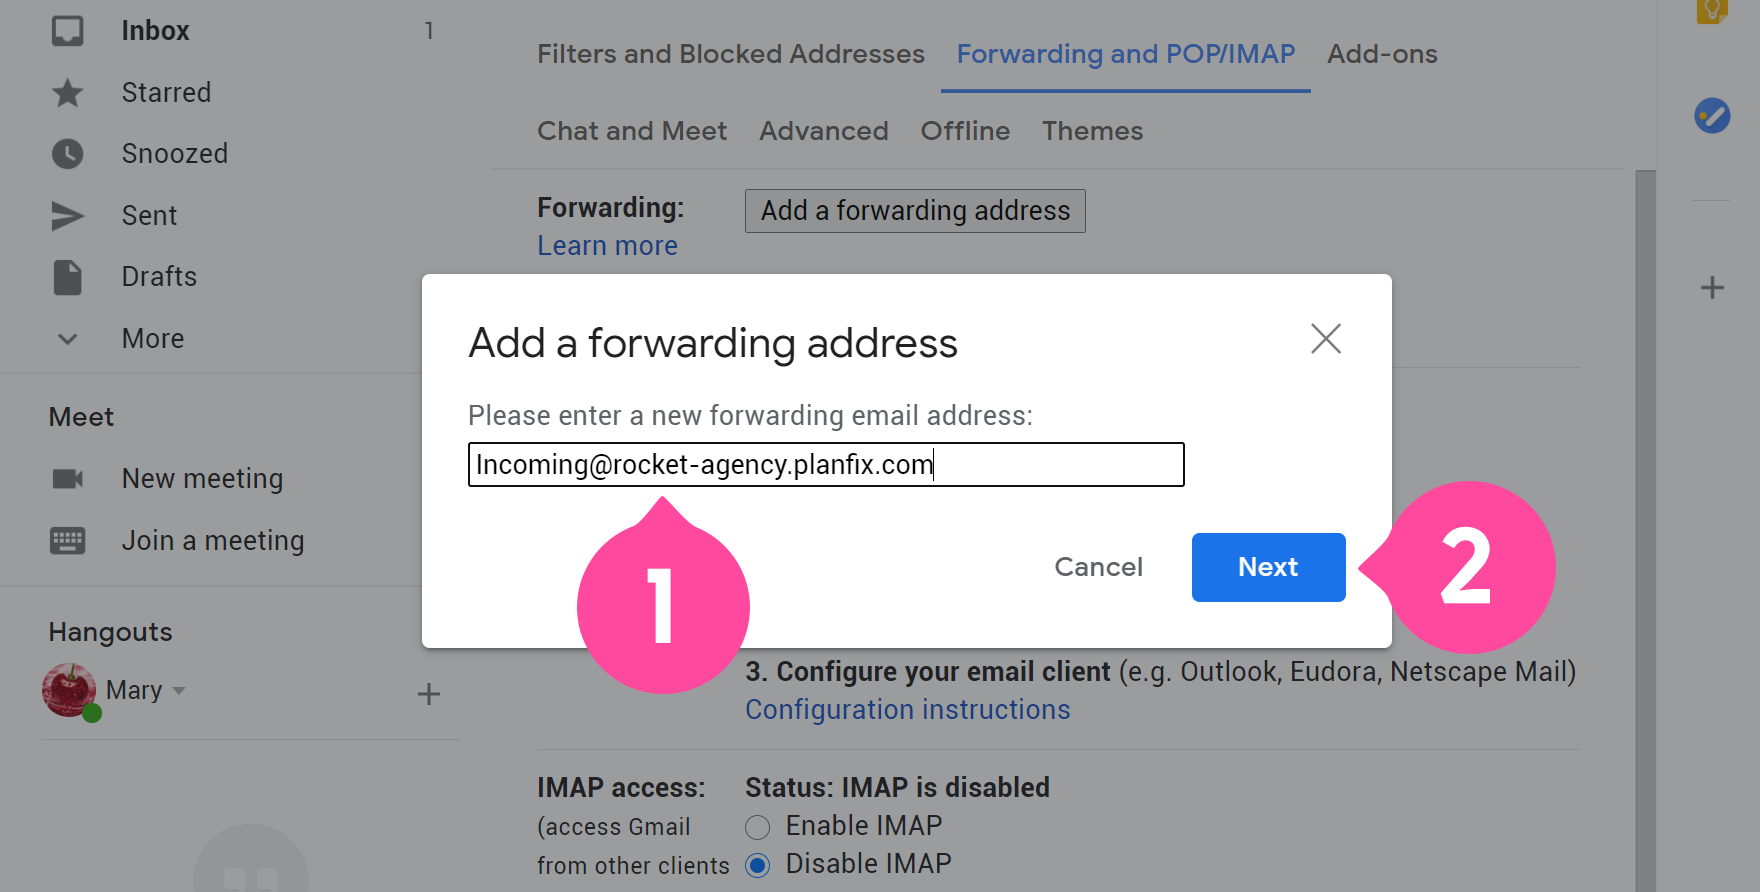Open Google Tasks side panel icon
The image size is (1760, 892).
[x=1712, y=115]
